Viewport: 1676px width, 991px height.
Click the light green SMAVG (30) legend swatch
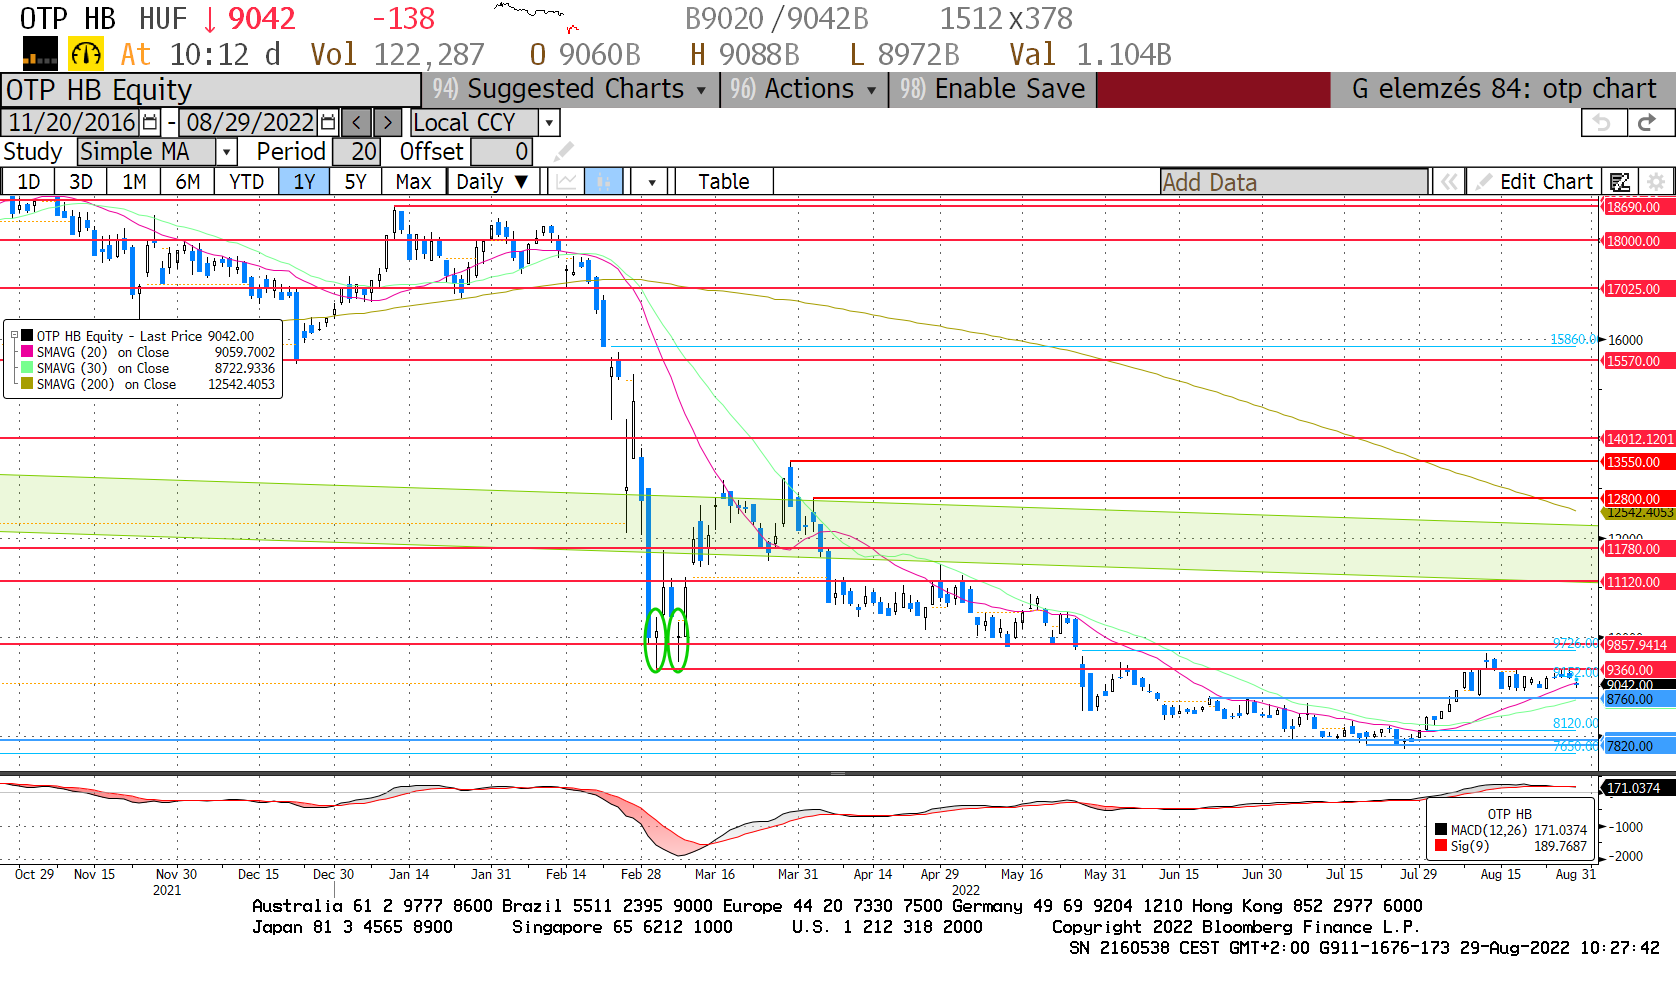click(27, 368)
